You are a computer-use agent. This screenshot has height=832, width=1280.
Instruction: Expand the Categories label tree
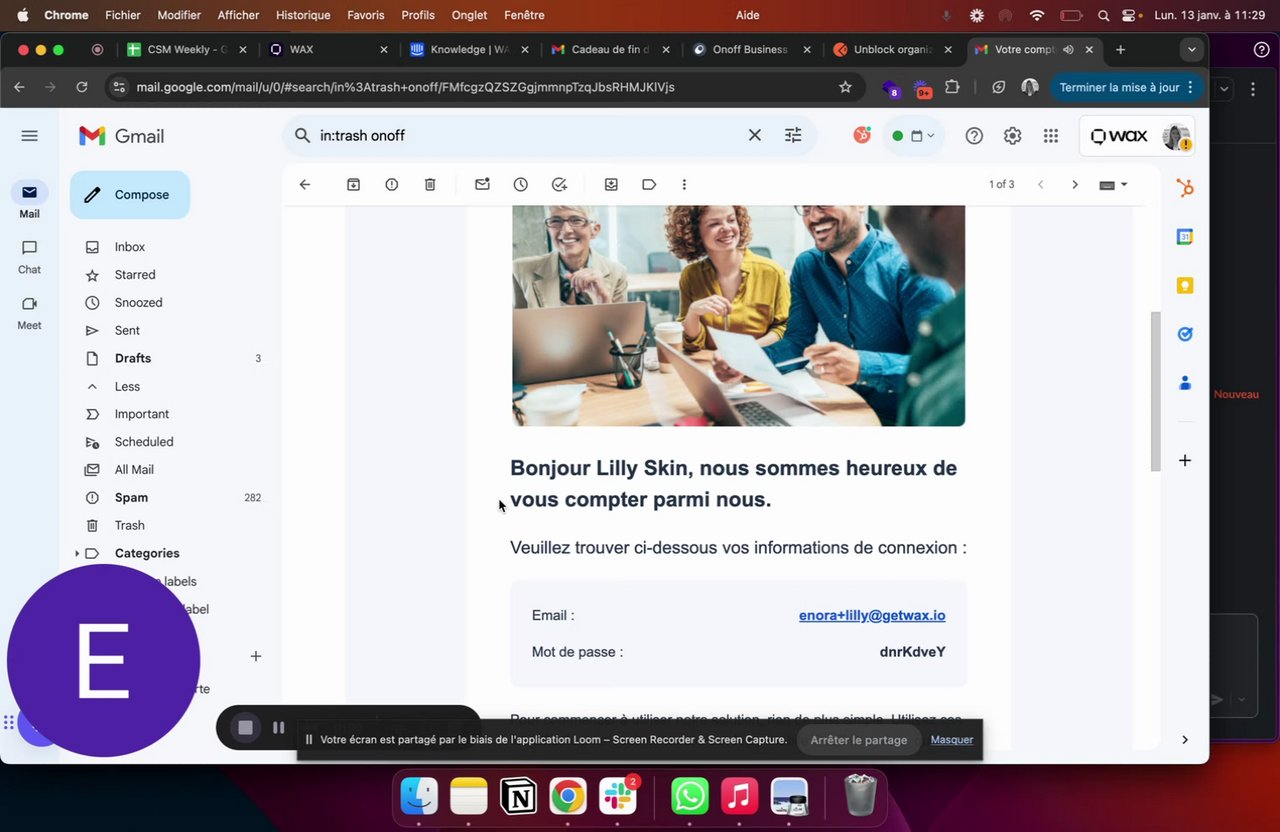point(77,553)
